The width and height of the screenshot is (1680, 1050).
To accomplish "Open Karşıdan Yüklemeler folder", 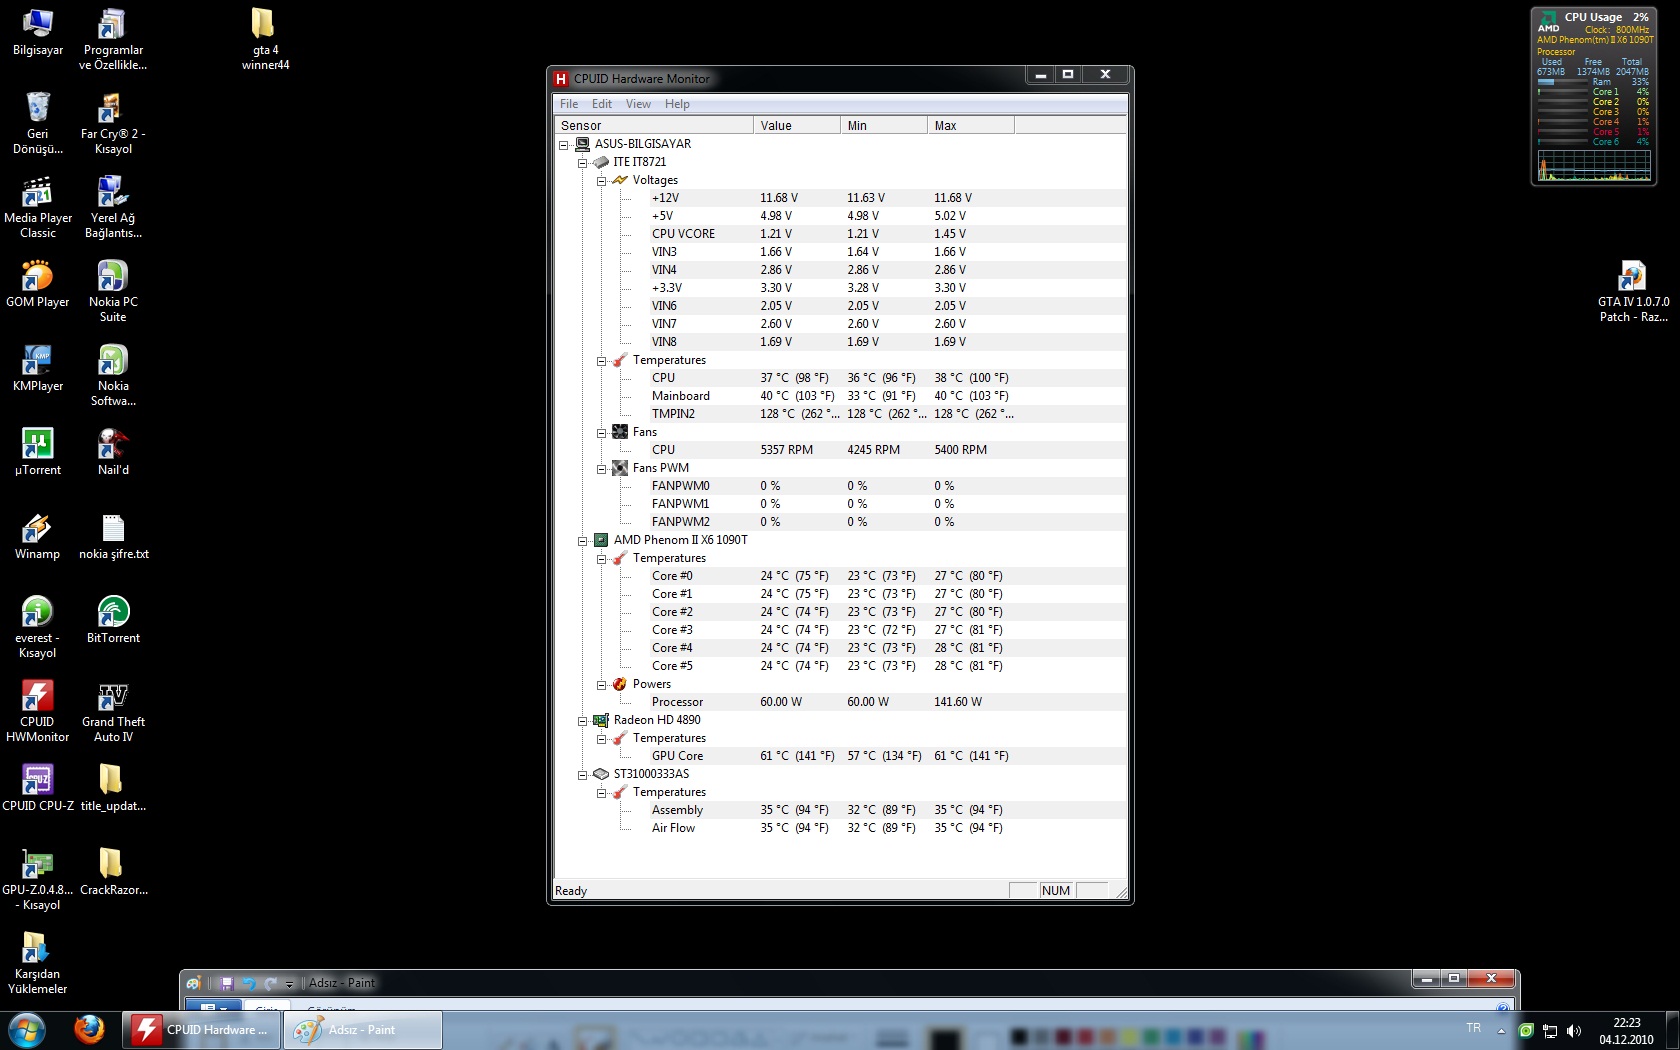I will pos(37,964).
